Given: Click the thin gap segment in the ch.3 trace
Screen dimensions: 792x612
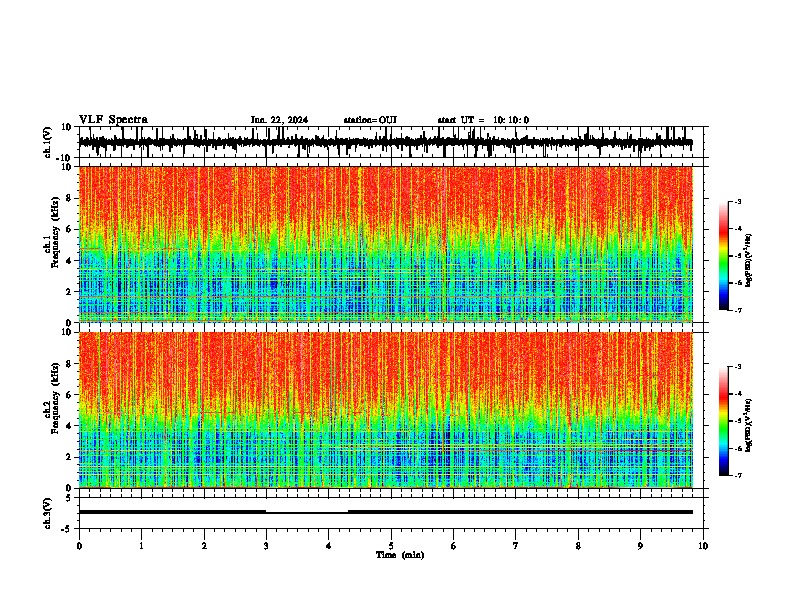Looking at the screenshot, I should 307,513.
